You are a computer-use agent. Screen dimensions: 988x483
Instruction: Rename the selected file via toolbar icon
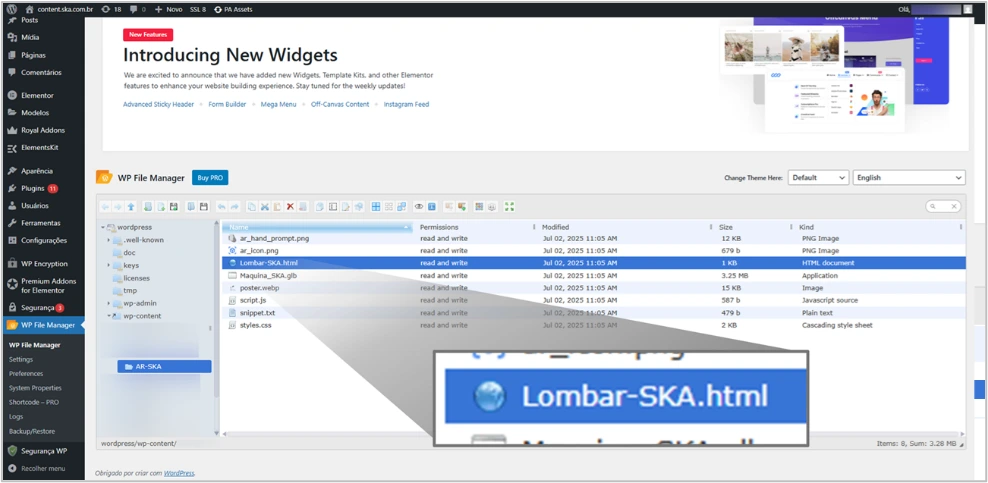333,207
